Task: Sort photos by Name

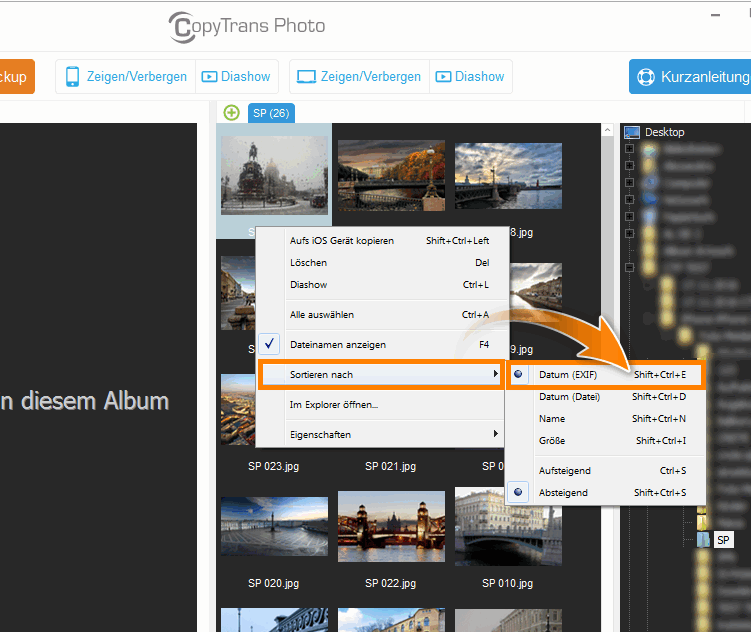Action: [x=605, y=419]
